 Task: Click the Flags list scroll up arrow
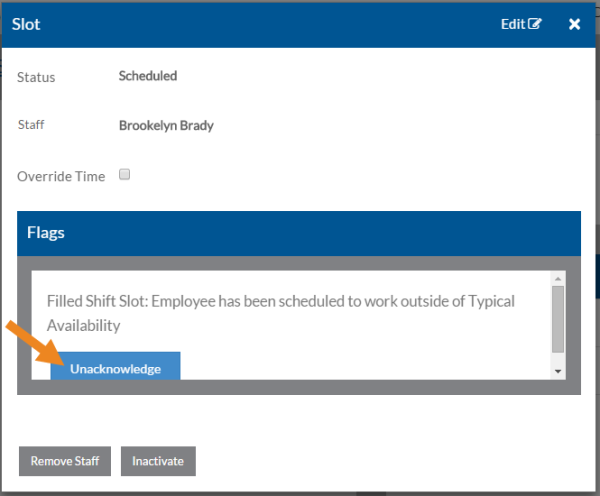coord(558,278)
